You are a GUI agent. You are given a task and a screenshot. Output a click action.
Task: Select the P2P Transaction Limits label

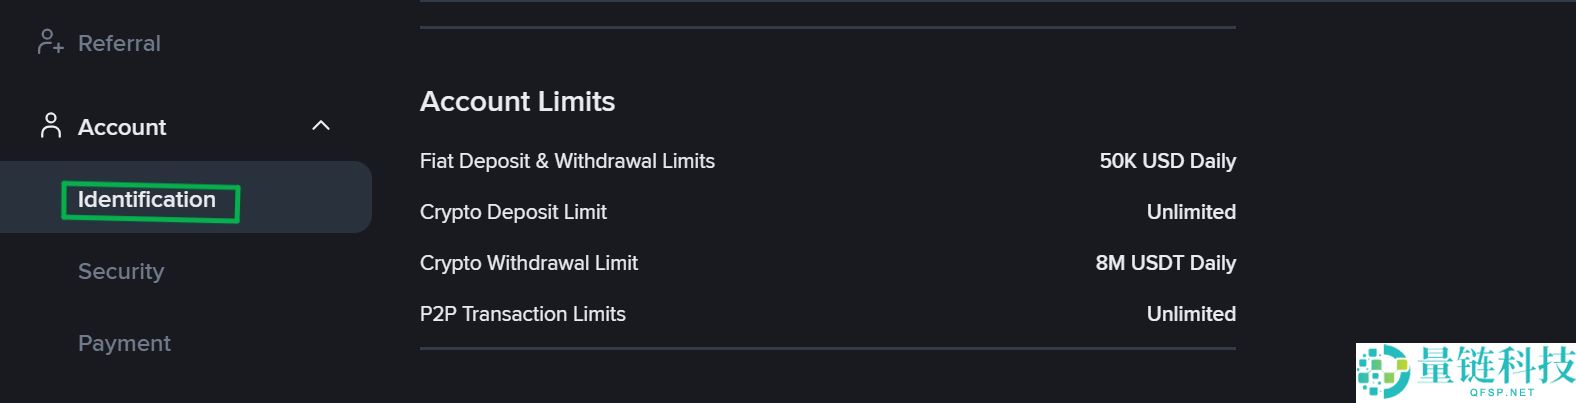click(522, 314)
